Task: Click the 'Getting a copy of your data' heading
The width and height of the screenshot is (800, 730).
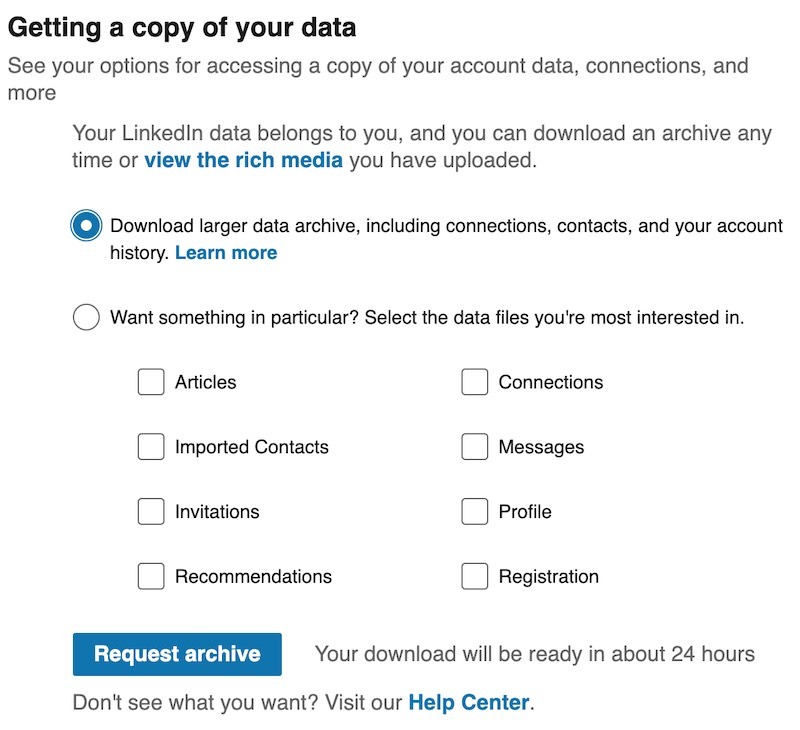Action: [185, 27]
